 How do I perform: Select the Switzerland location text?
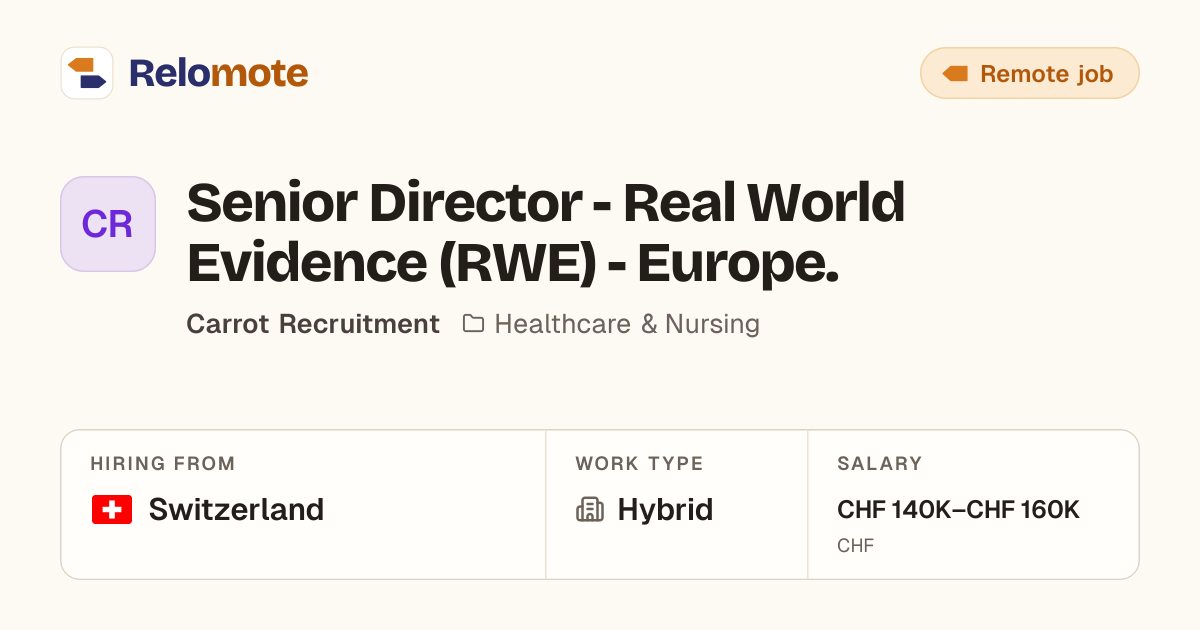pos(236,510)
